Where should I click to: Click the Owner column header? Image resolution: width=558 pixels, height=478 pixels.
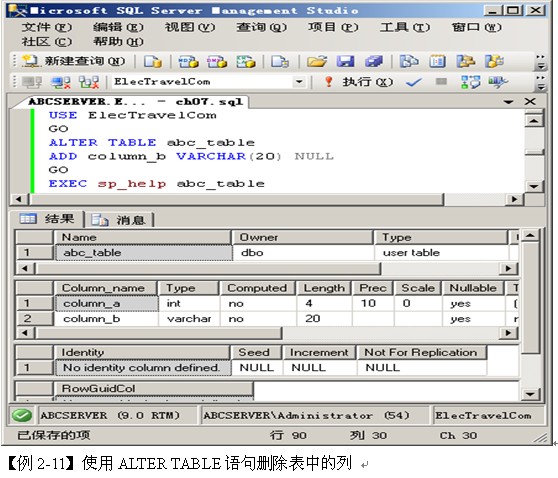tap(302, 237)
